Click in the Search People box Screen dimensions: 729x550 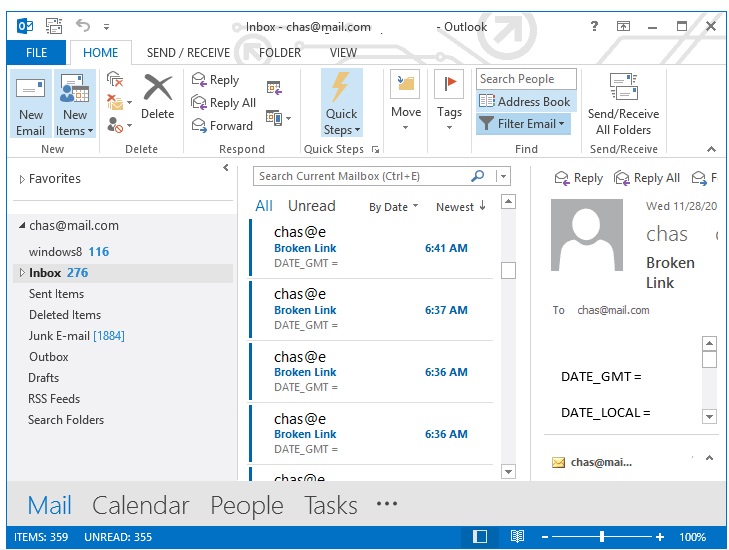tap(526, 79)
